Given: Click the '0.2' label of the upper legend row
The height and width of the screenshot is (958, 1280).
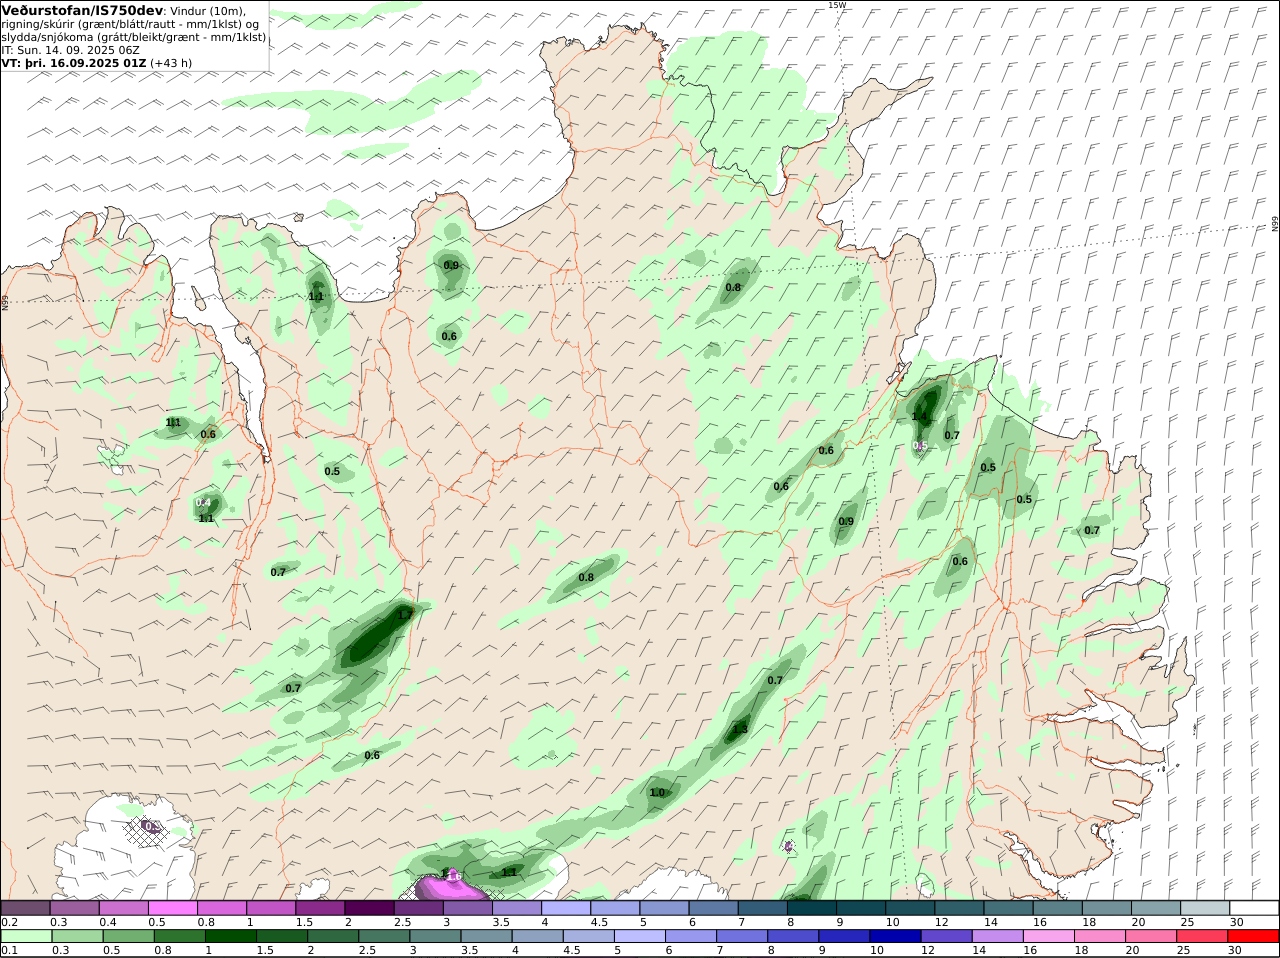Looking at the screenshot, I should coord(9,922).
